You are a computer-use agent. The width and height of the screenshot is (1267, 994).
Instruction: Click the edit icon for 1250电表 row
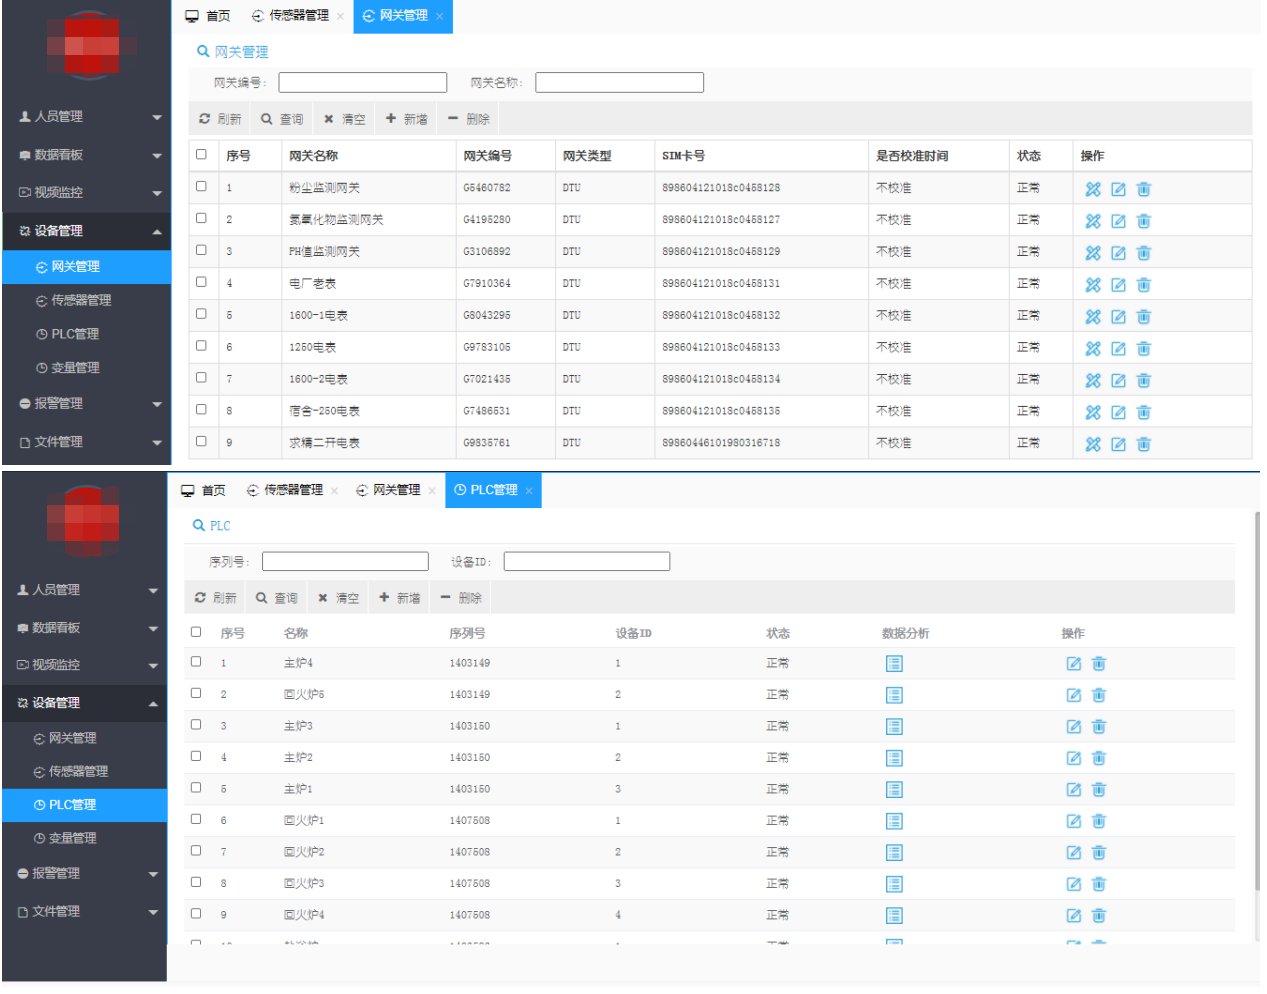point(1118,349)
